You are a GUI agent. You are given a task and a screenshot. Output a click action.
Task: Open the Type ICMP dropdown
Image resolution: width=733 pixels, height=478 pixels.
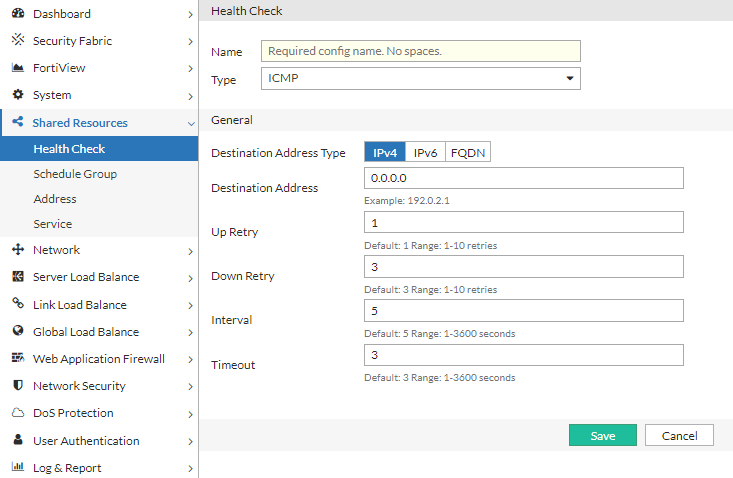(421, 79)
